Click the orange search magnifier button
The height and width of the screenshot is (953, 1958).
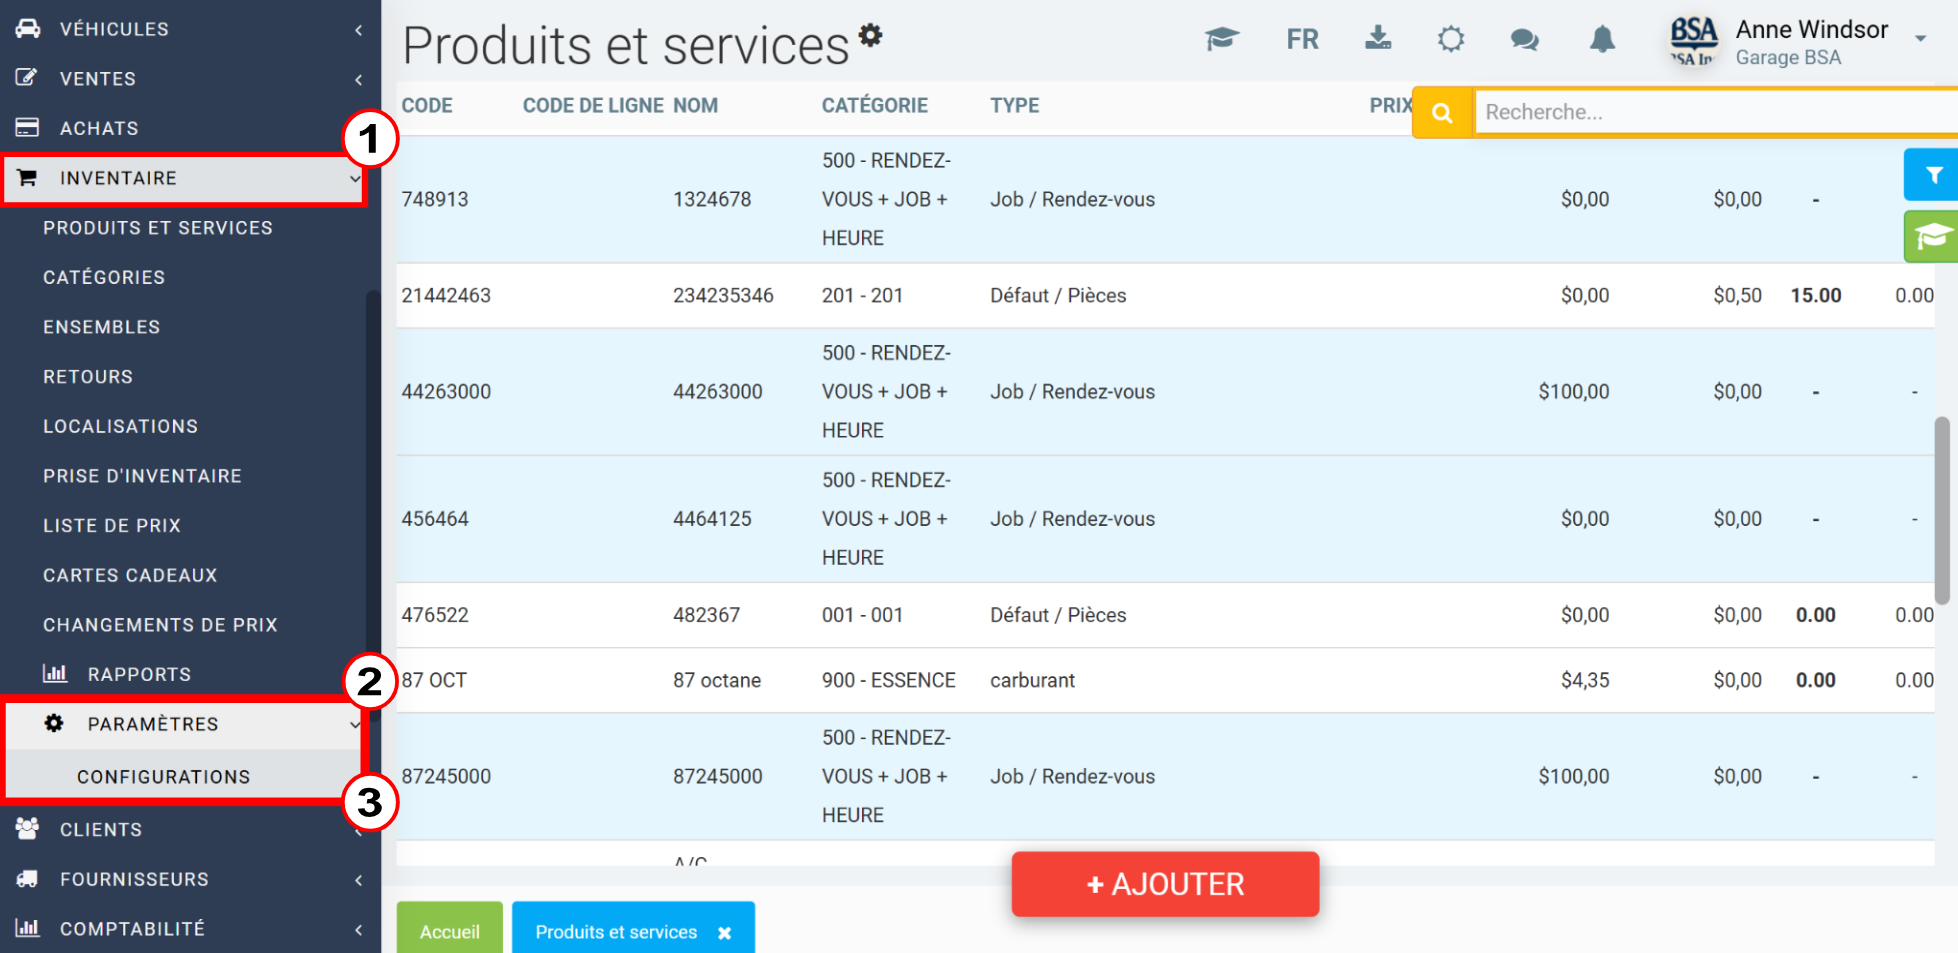coord(1442,113)
